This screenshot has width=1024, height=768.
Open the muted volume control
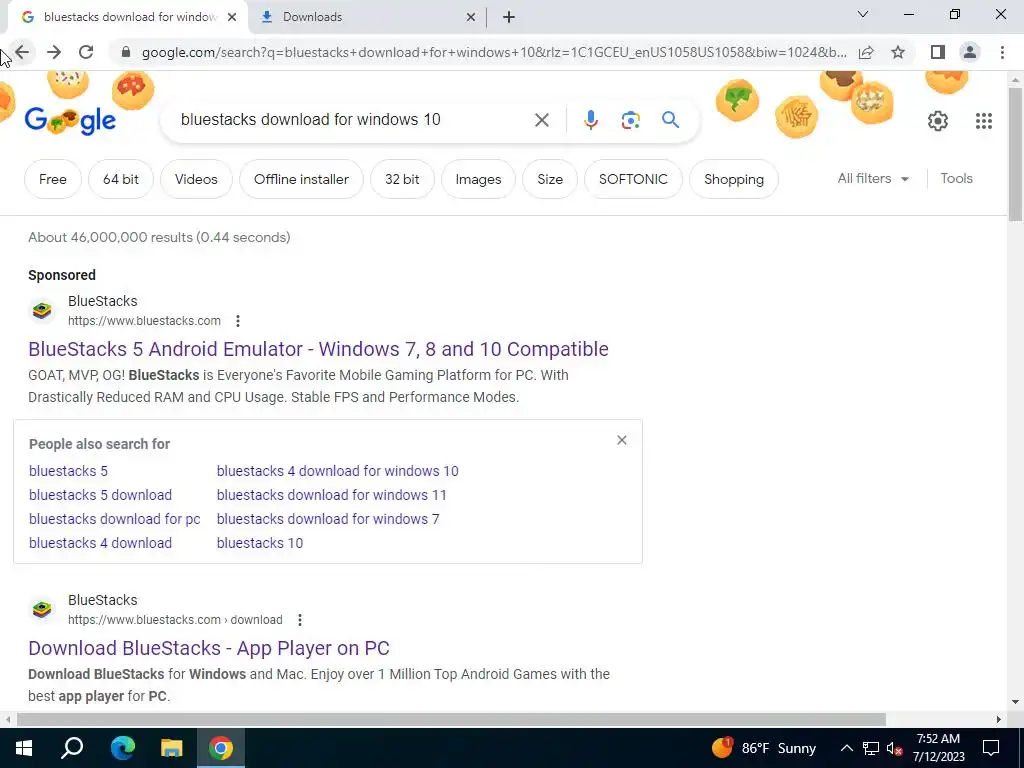(894, 748)
